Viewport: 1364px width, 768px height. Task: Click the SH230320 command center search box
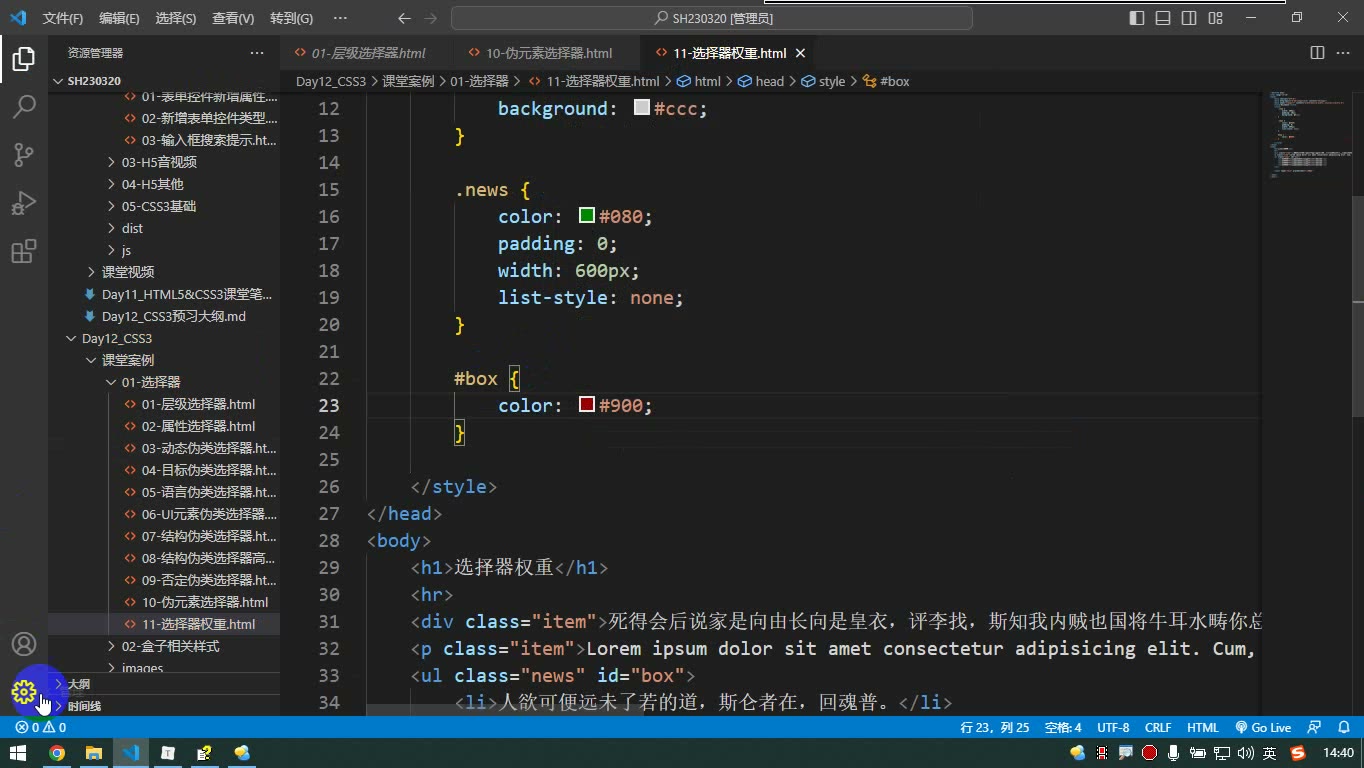(x=712, y=18)
